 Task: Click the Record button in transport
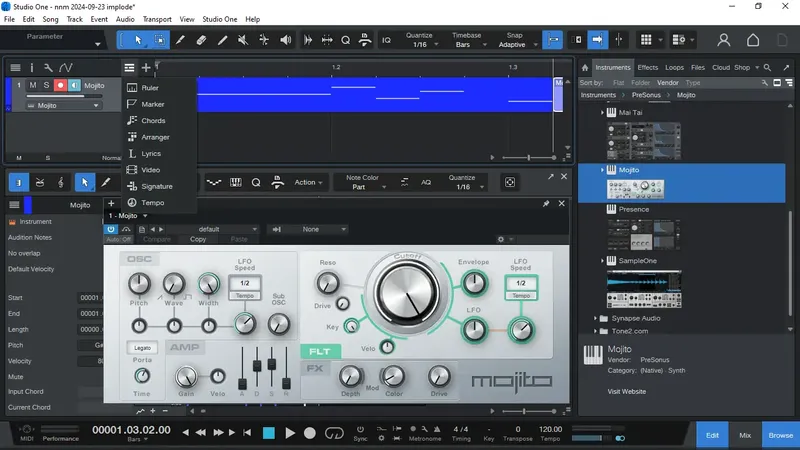point(310,433)
